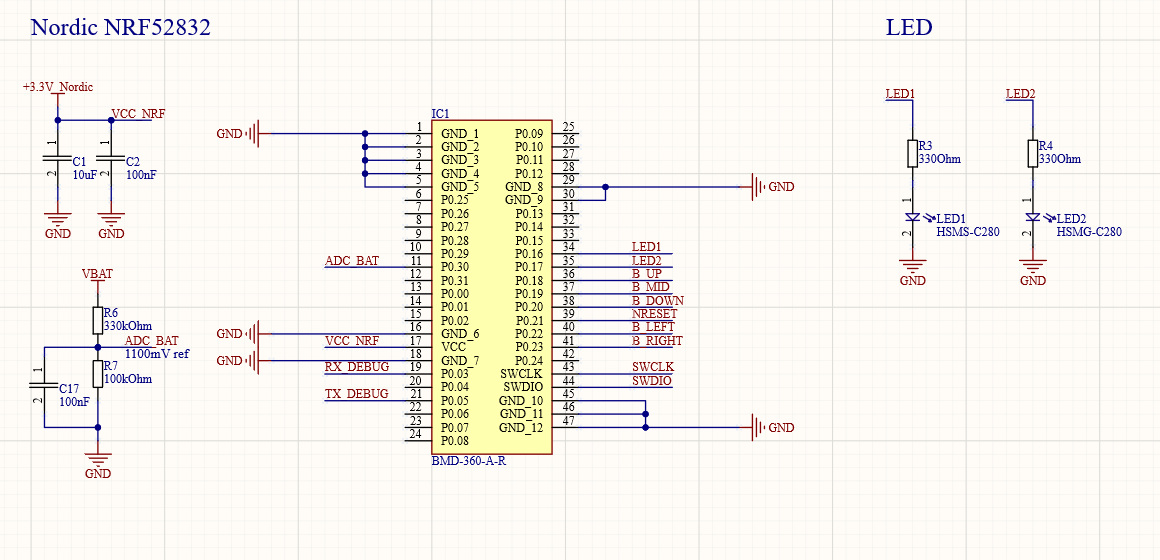The image size is (1160, 560).
Task: Click the VCC_NRF net label near C2
Action: click(x=138, y=114)
